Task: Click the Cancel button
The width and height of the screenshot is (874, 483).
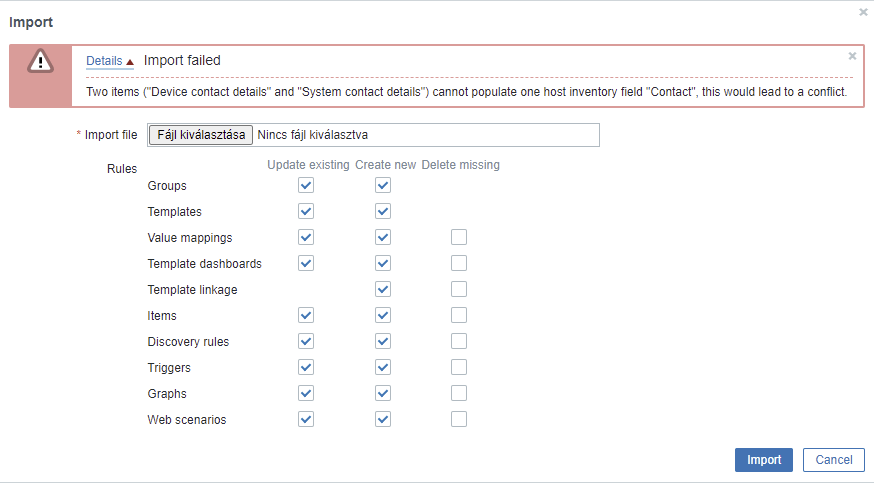Action: pos(833,460)
